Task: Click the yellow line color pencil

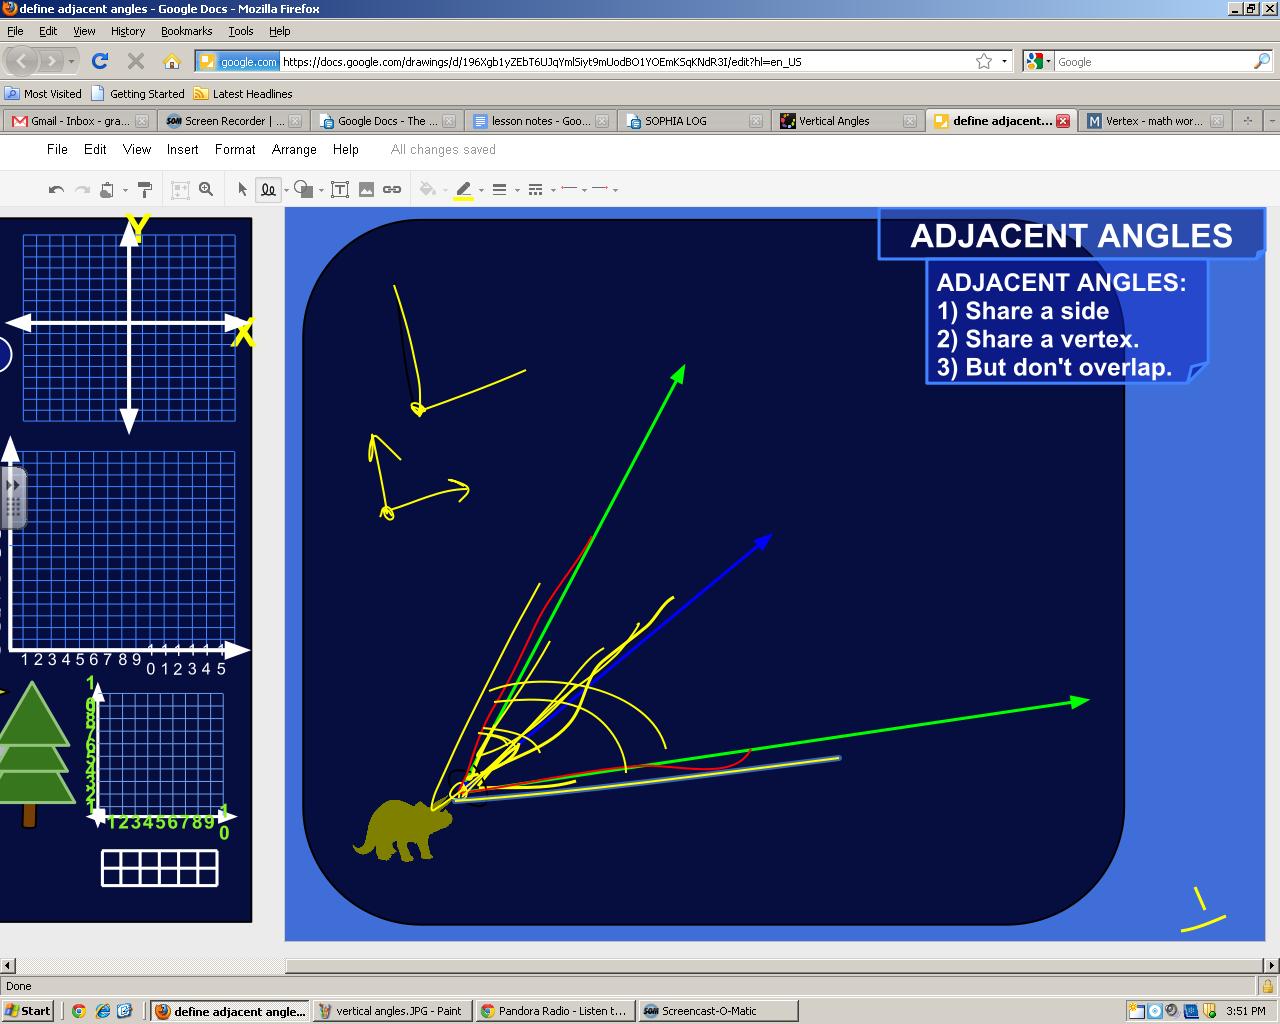Action: coord(463,189)
